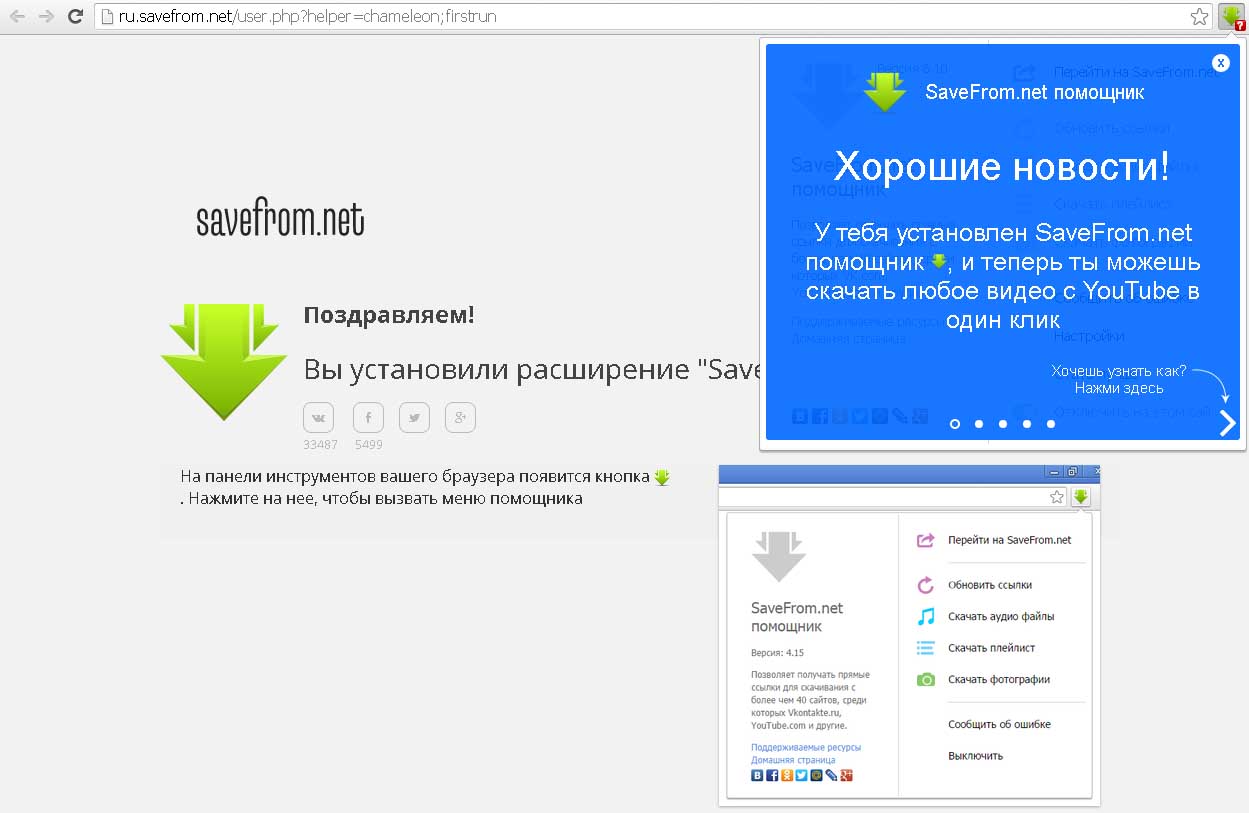Click the green camera icon
The height and width of the screenshot is (813, 1249).
click(x=926, y=680)
